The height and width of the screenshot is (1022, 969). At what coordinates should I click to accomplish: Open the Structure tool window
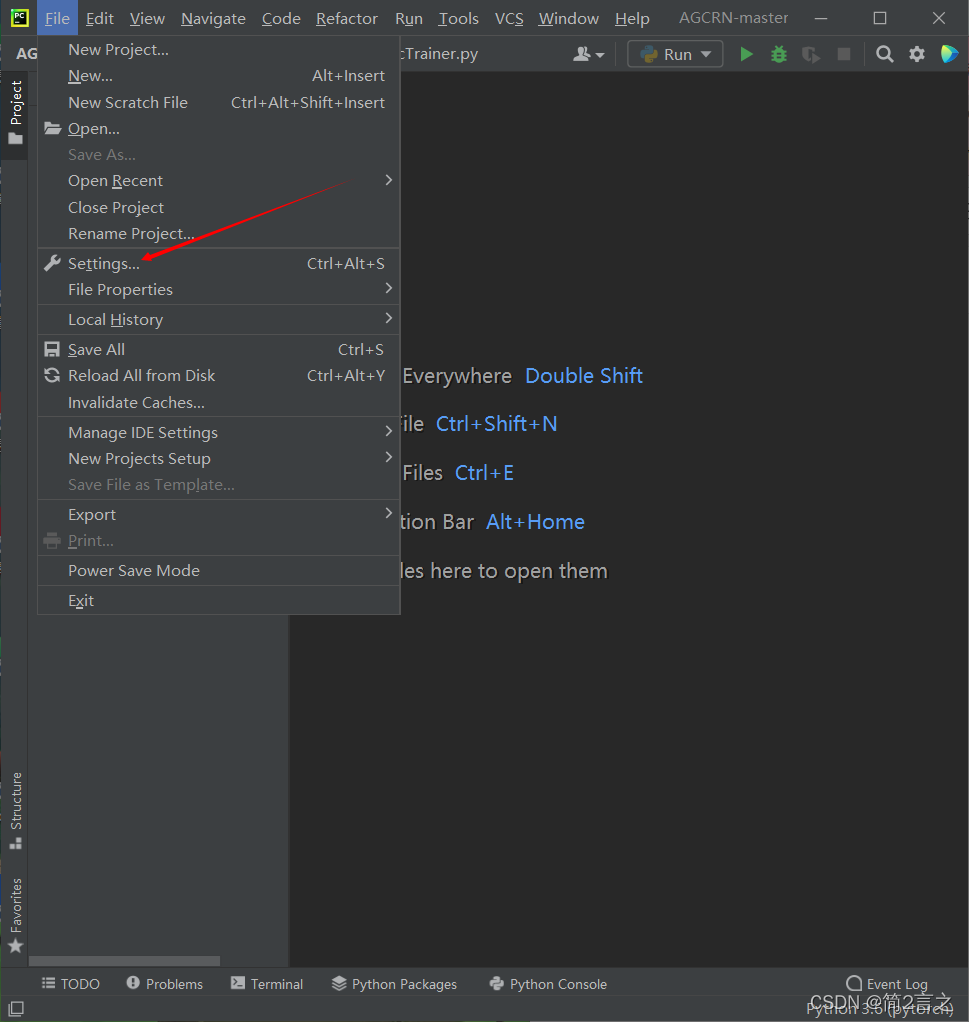16,811
